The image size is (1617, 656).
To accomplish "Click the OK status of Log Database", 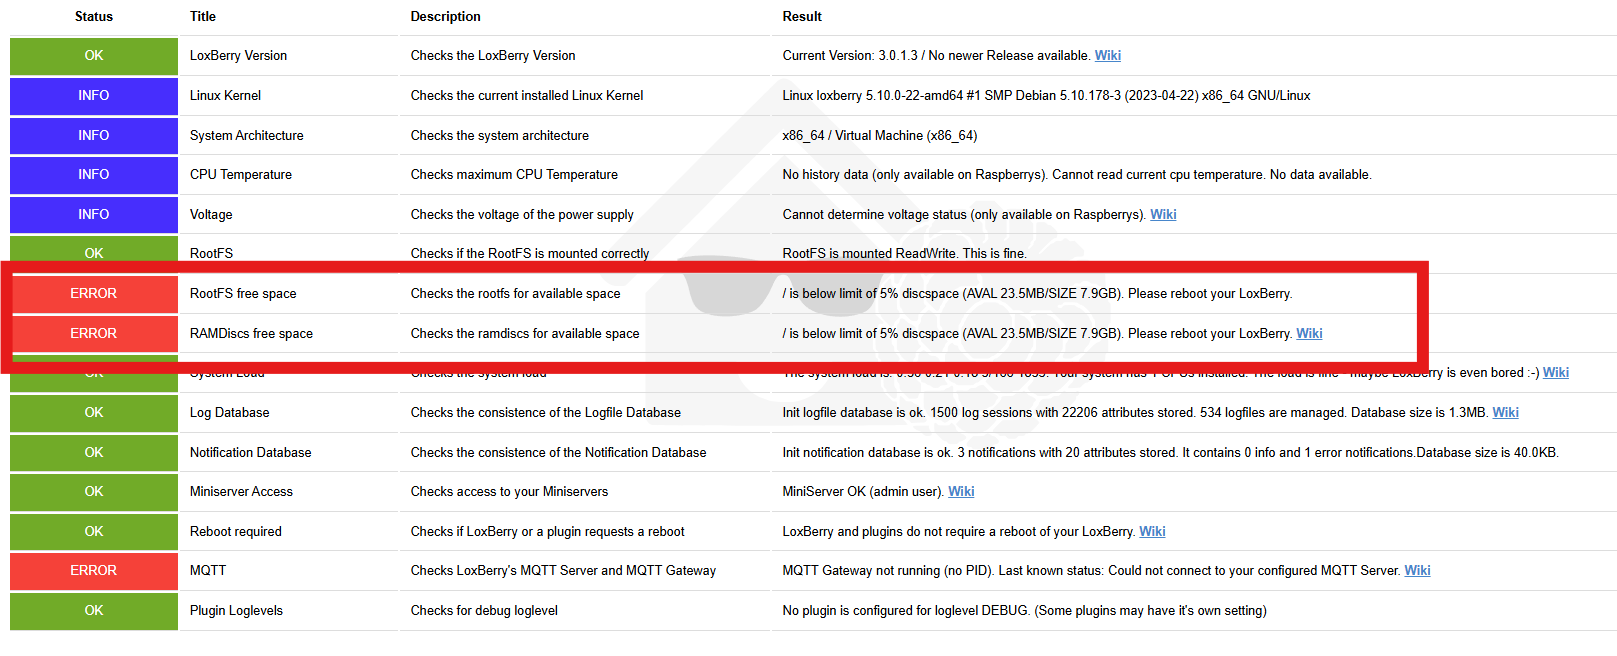I will click(x=94, y=413).
